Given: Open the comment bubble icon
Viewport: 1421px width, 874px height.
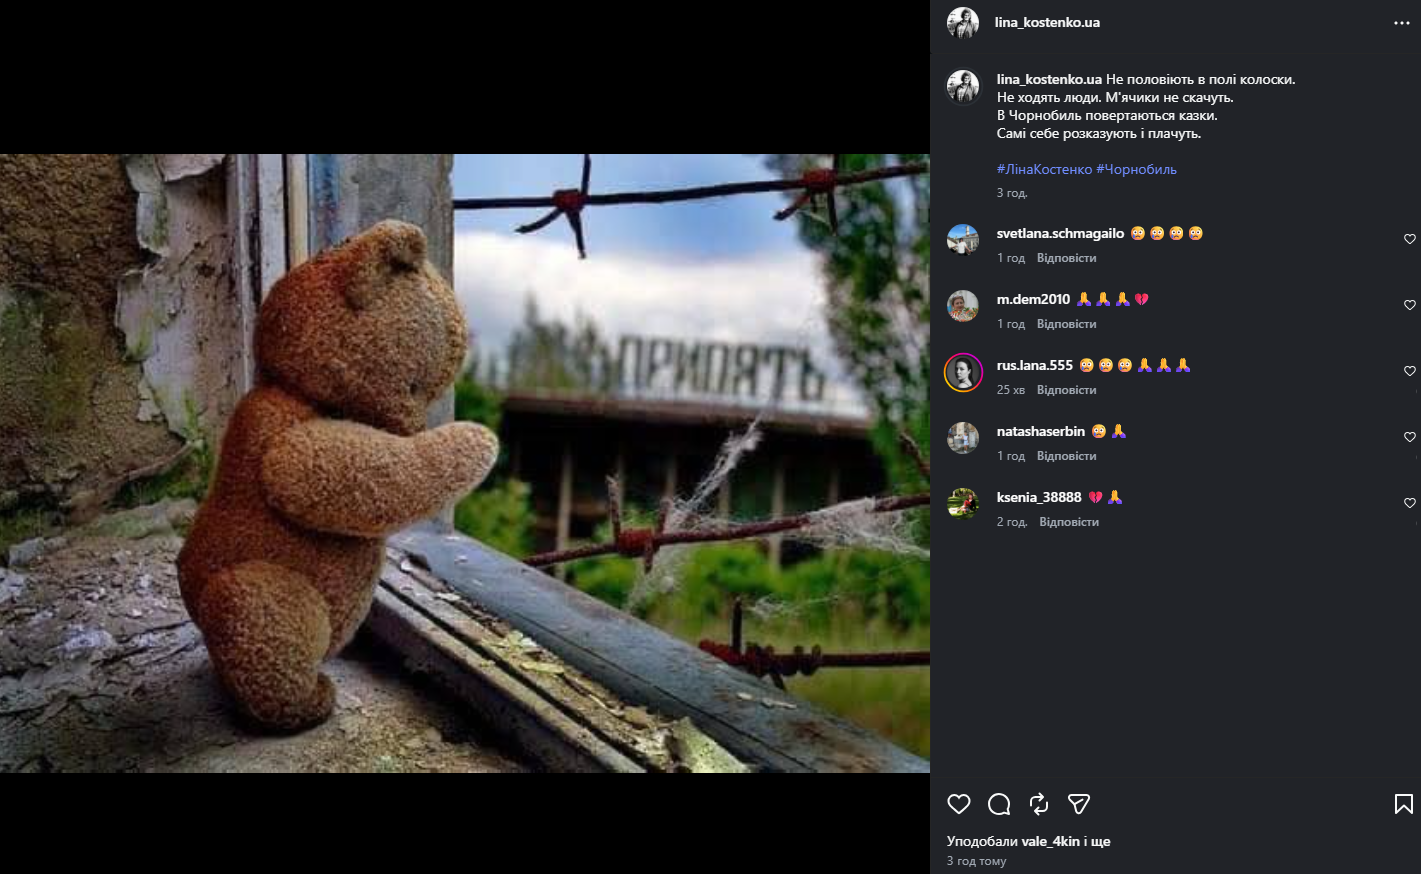Looking at the screenshot, I should [999, 804].
